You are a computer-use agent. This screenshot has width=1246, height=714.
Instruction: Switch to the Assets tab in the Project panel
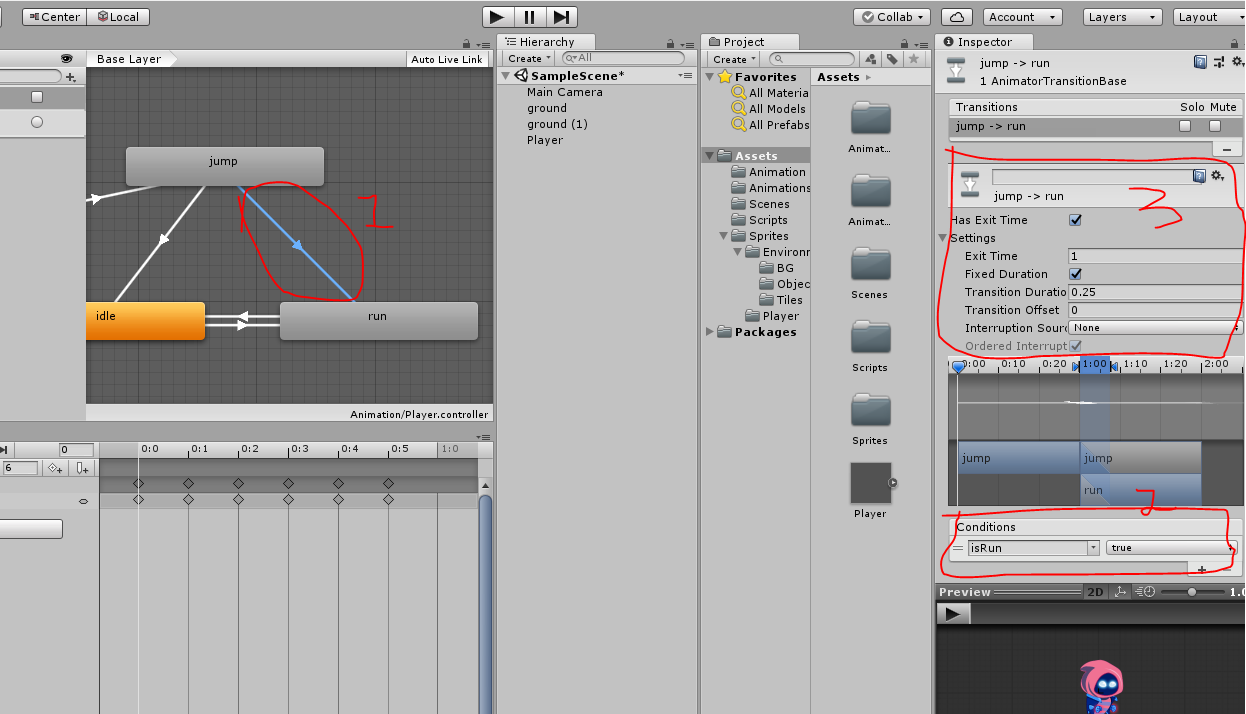coord(839,76)
